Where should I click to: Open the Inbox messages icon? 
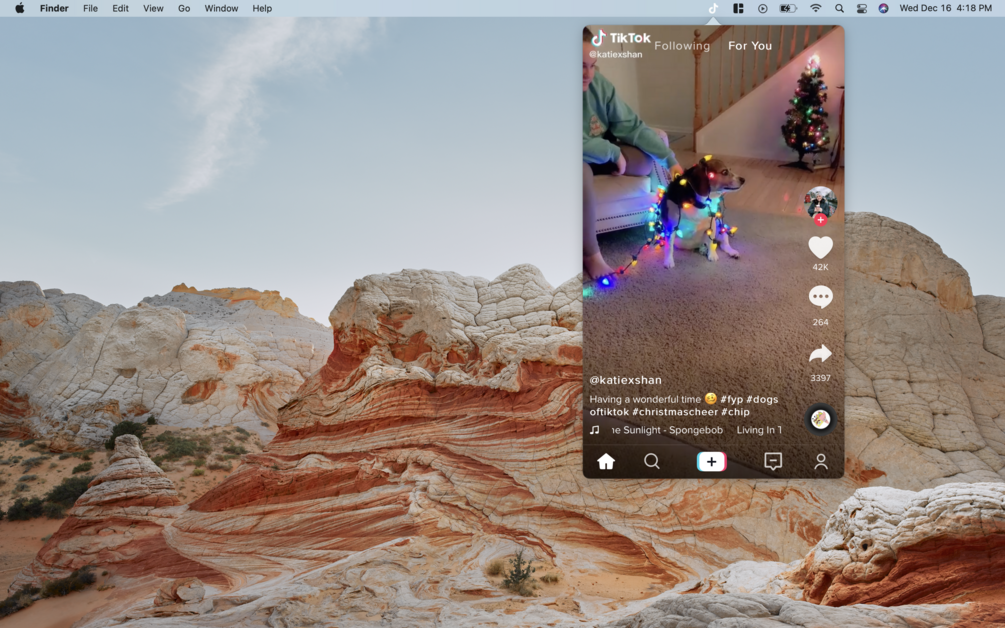(x=773, y=461)
